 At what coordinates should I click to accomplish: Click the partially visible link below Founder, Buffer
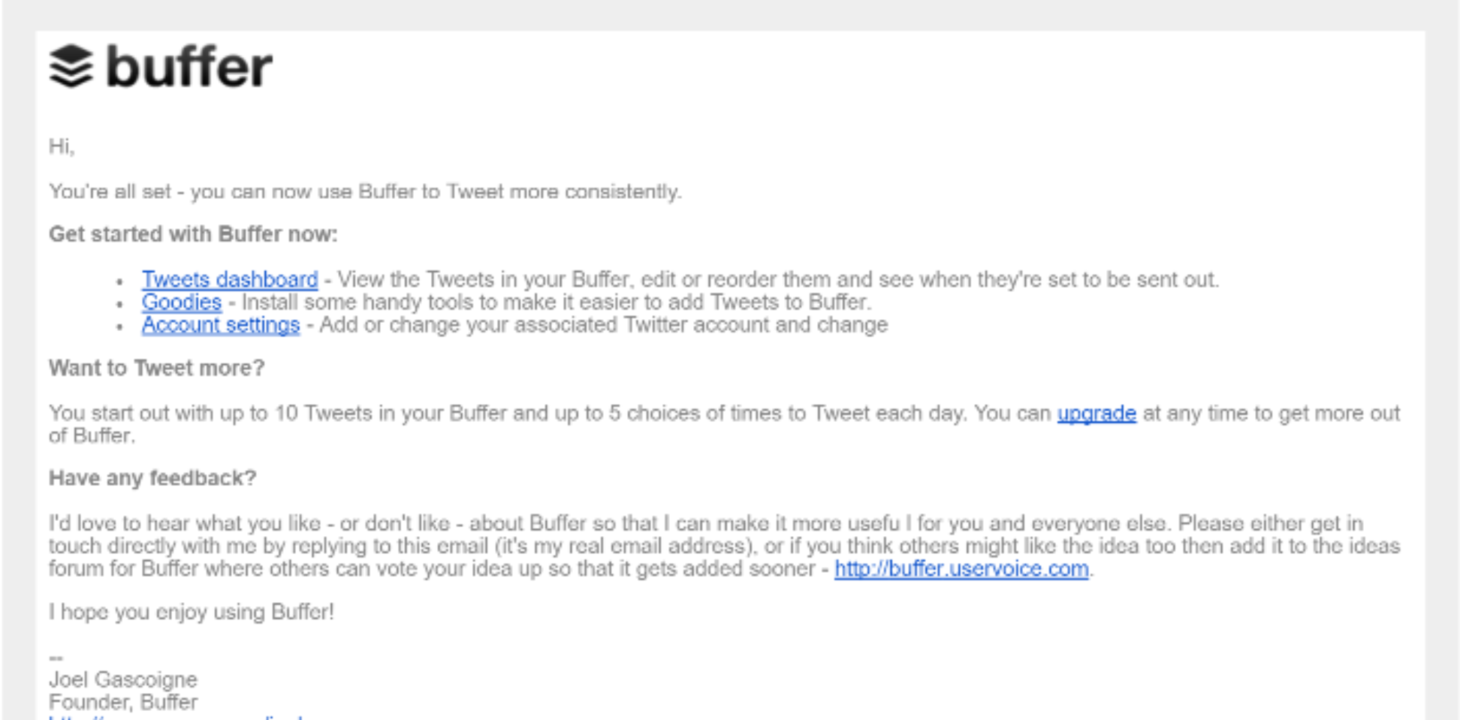(175, 716)
